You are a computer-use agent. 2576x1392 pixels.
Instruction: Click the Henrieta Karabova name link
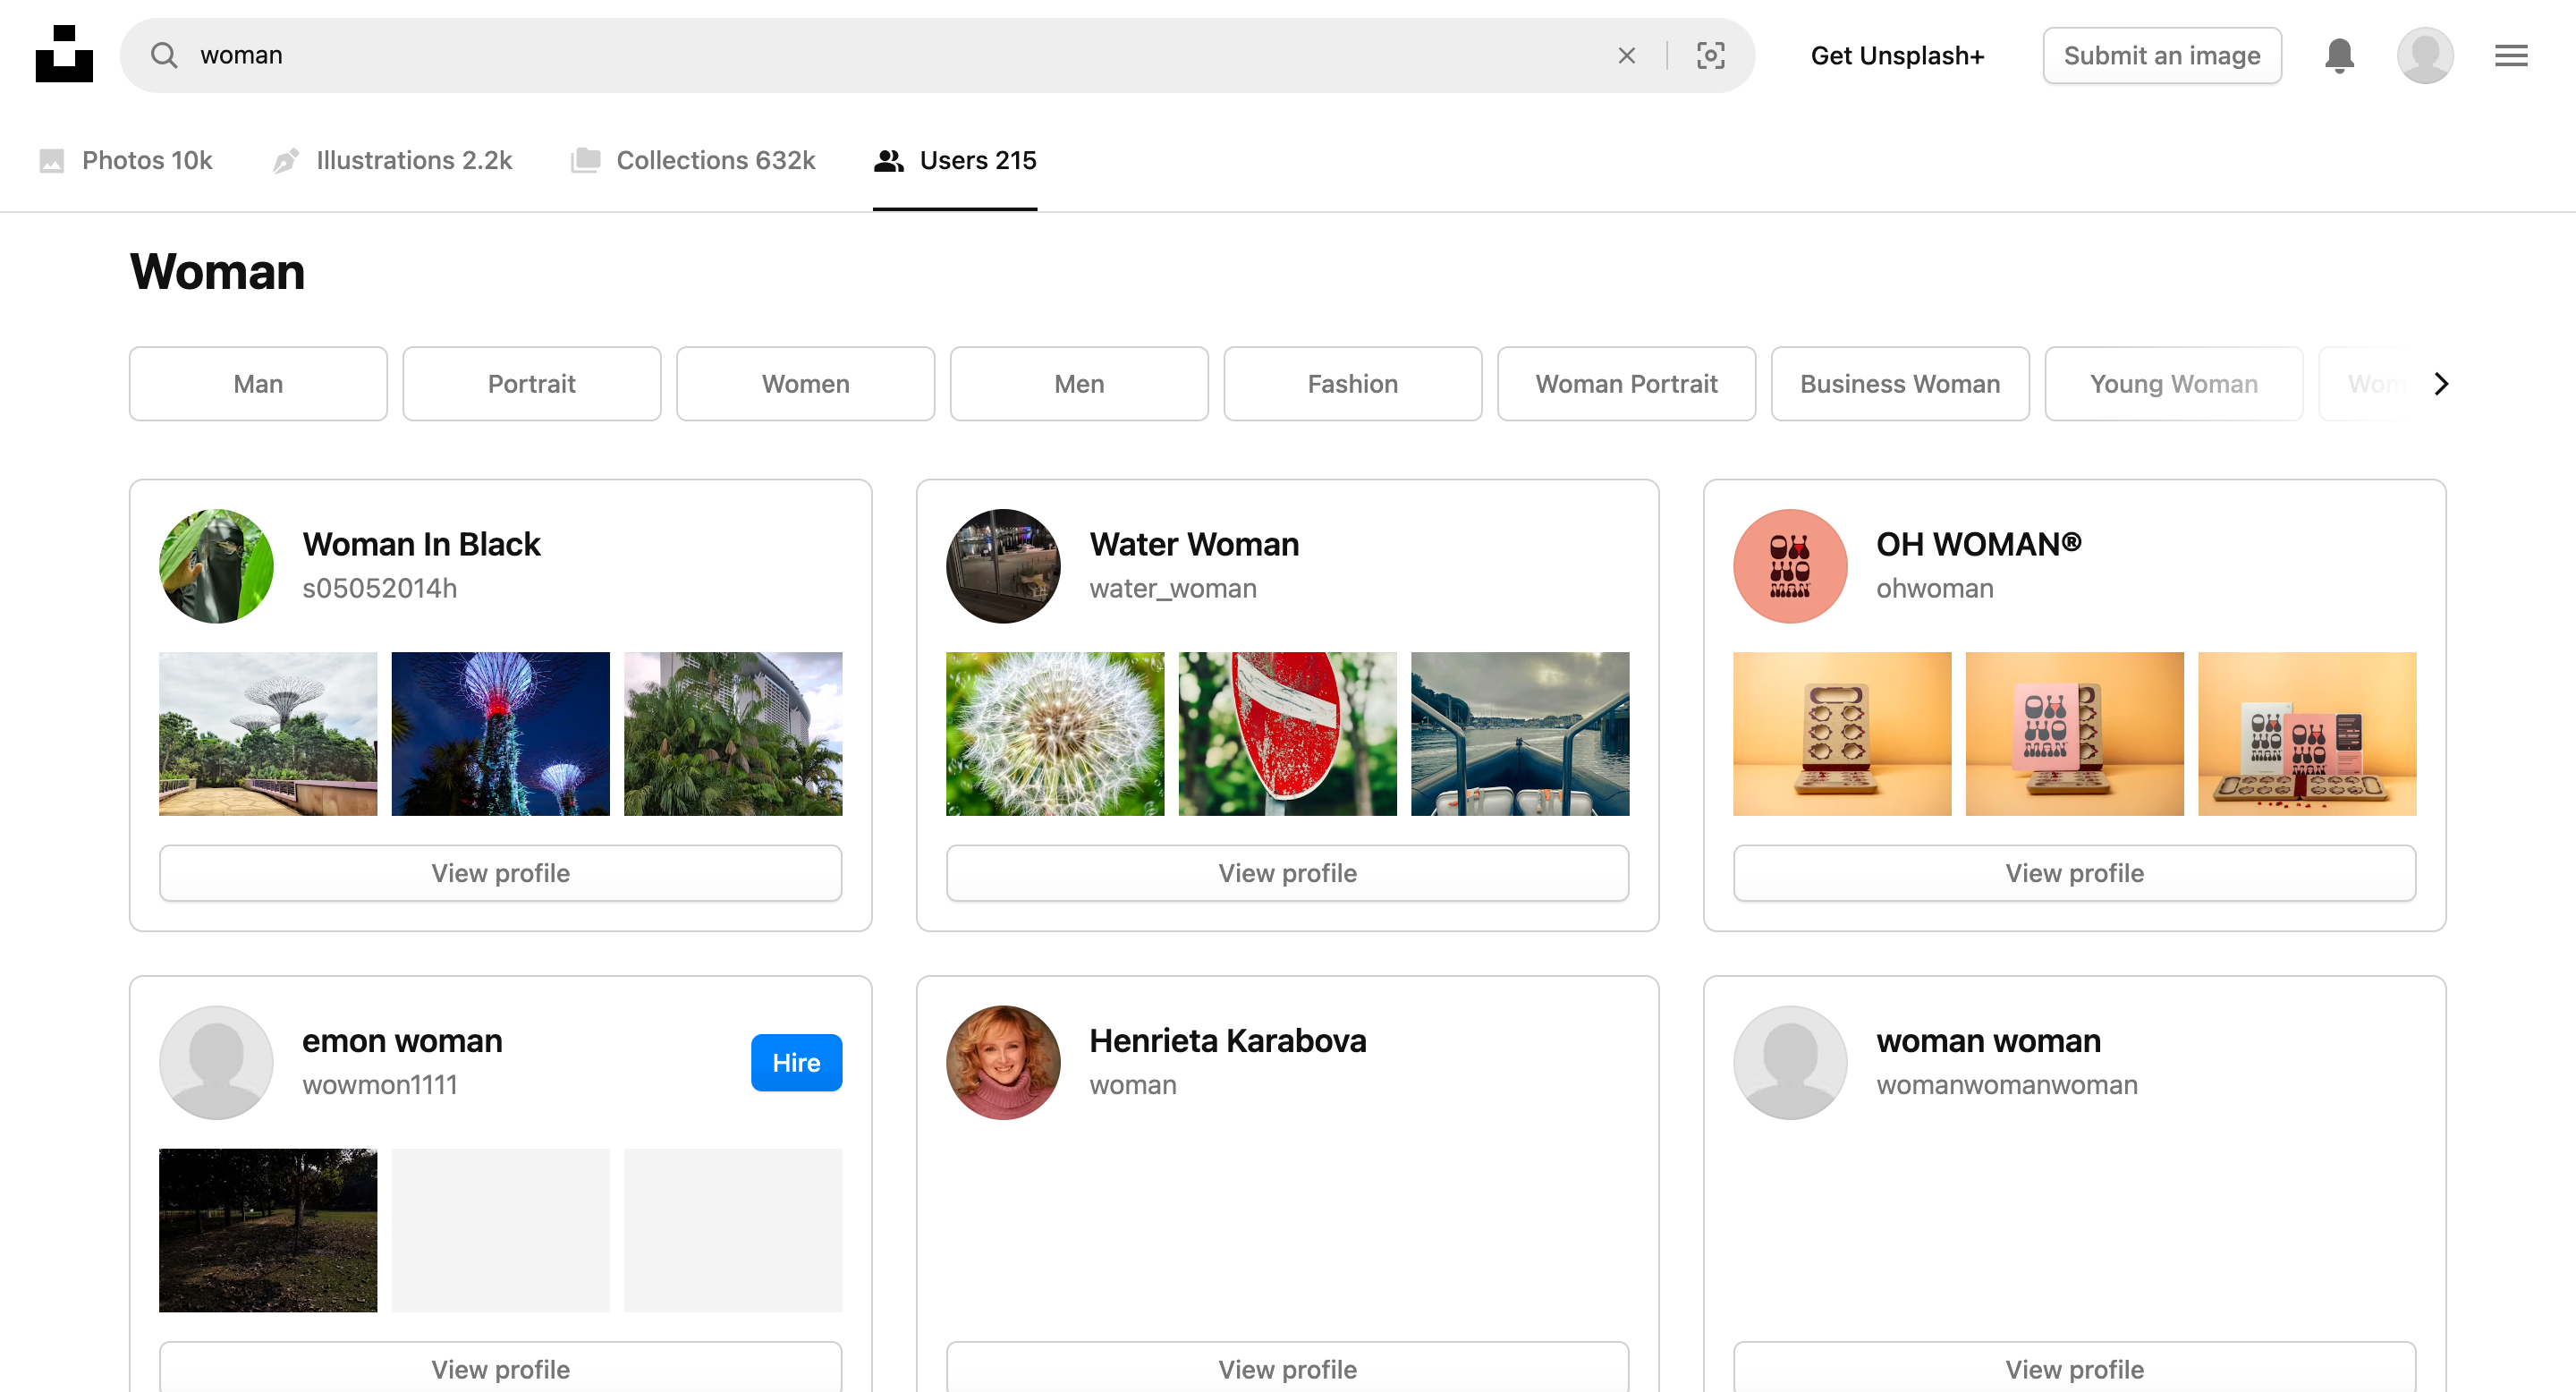1228,1041
